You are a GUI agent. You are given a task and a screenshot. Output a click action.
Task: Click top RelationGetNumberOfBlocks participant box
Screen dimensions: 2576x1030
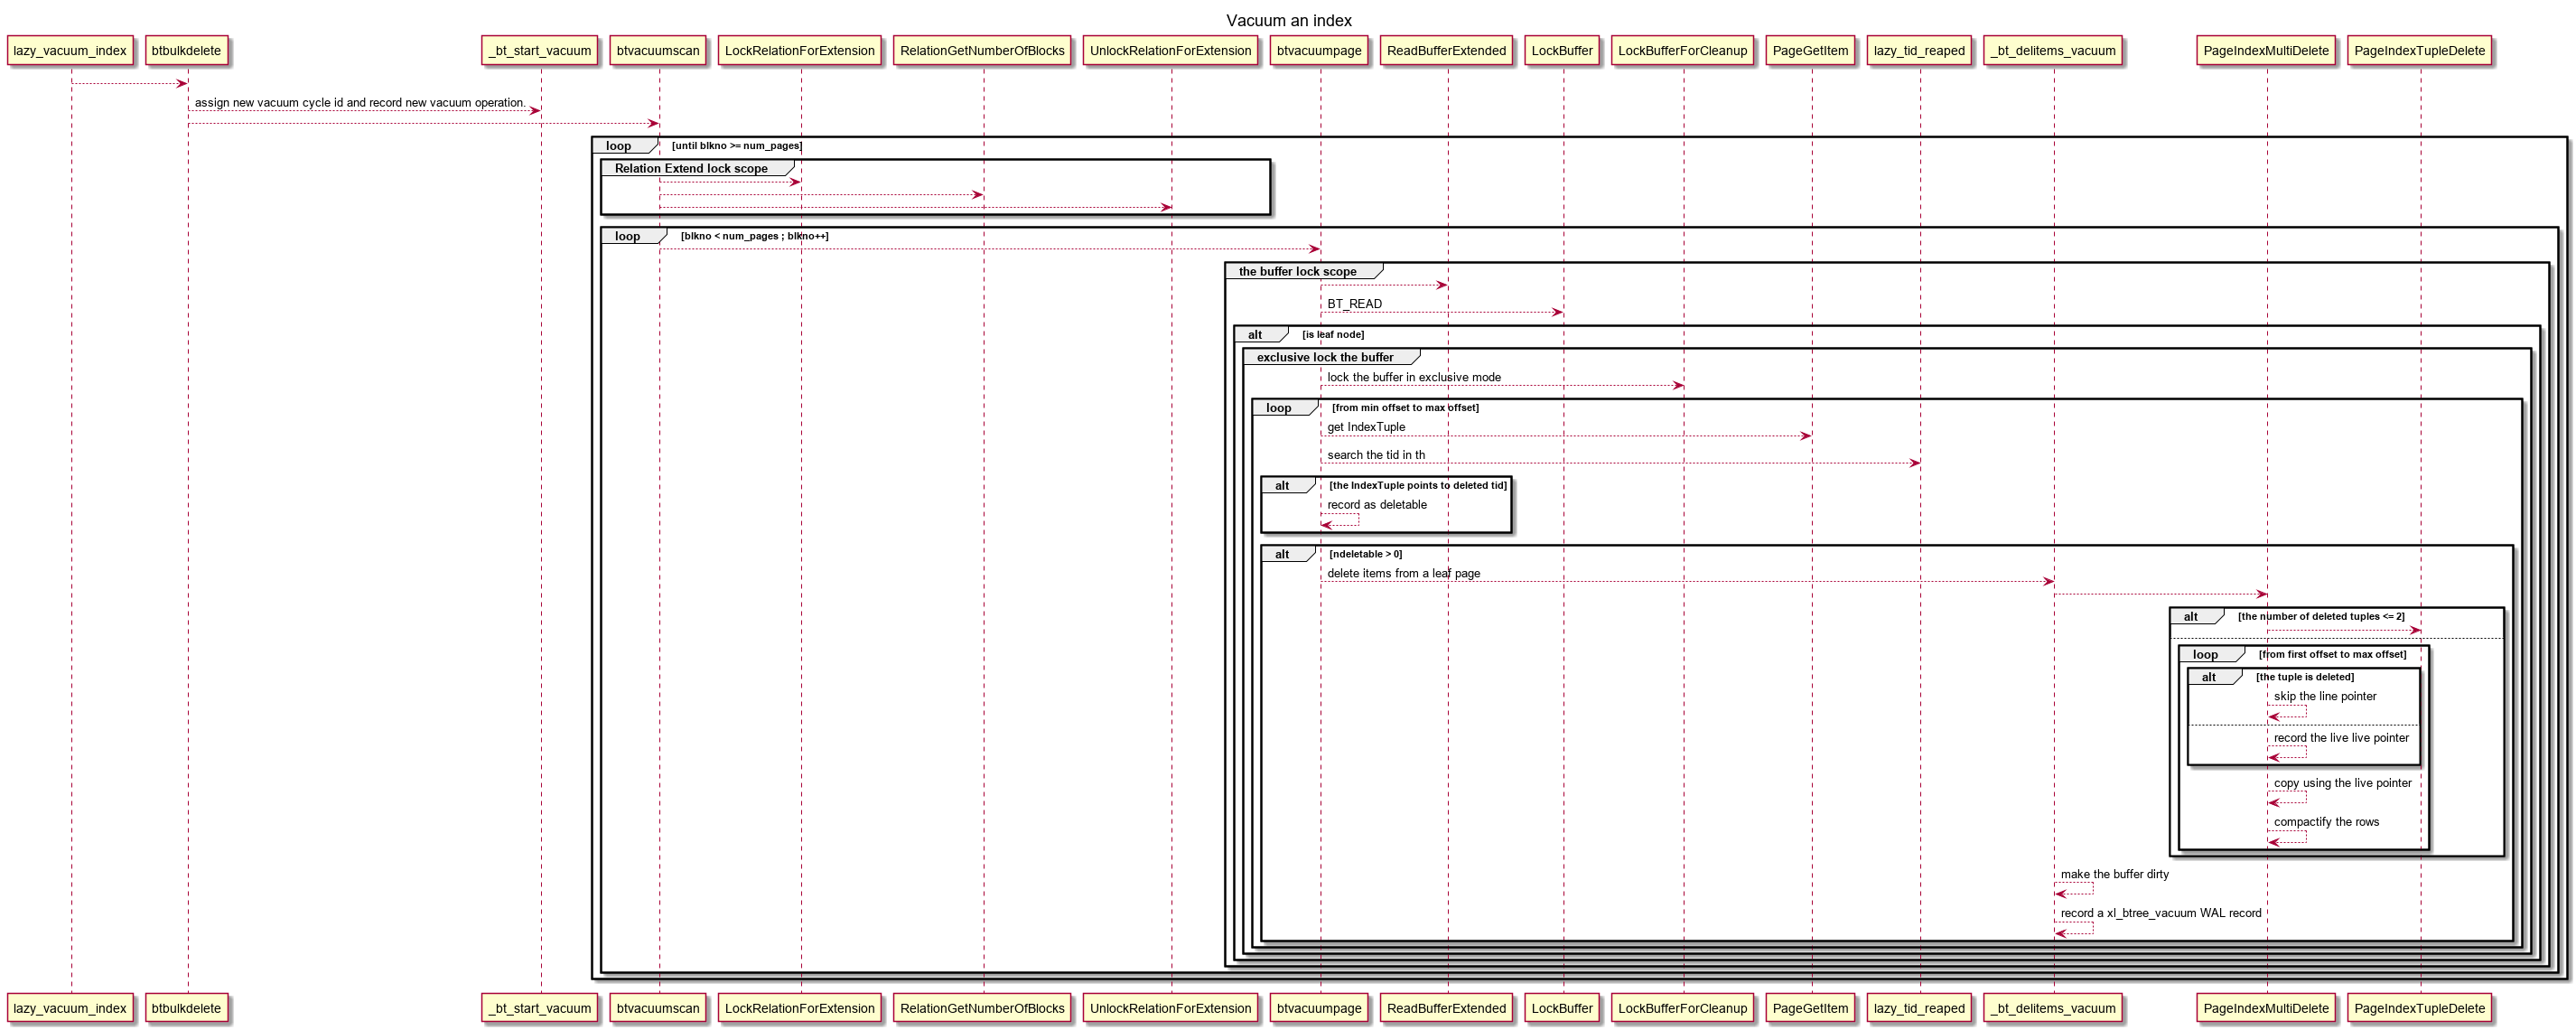pos(982,51)
